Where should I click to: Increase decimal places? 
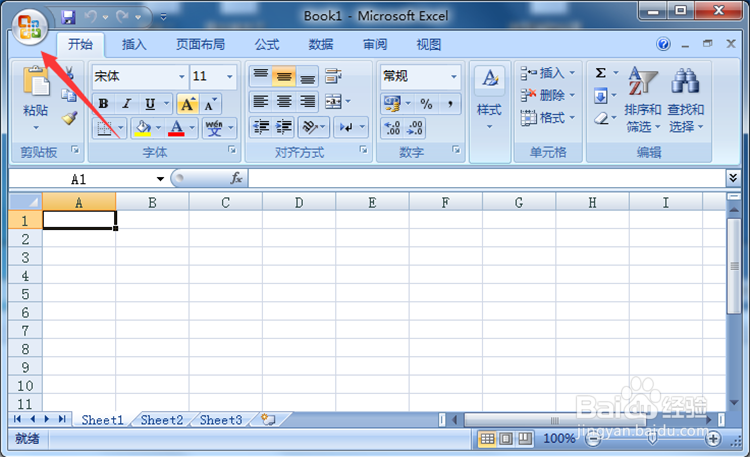point(392,128)
